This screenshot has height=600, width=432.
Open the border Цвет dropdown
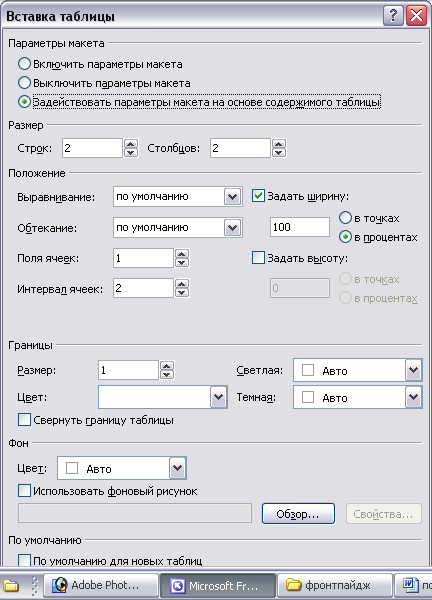point(218,397)
